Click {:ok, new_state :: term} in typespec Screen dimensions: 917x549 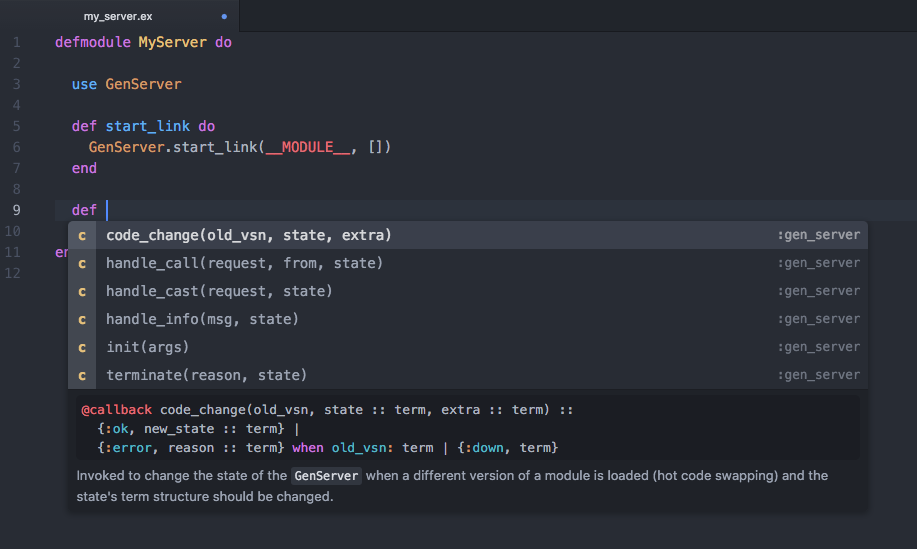(191, 429)
